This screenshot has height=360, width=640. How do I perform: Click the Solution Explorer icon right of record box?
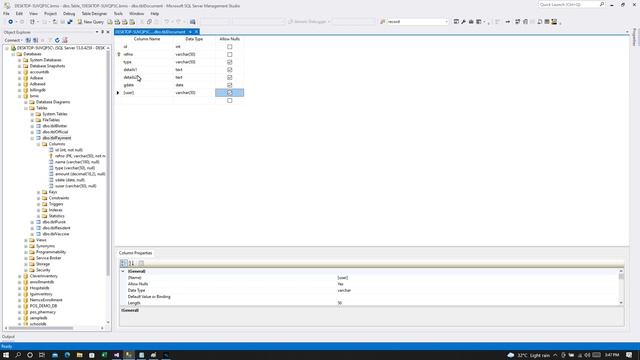coord(456,22)
